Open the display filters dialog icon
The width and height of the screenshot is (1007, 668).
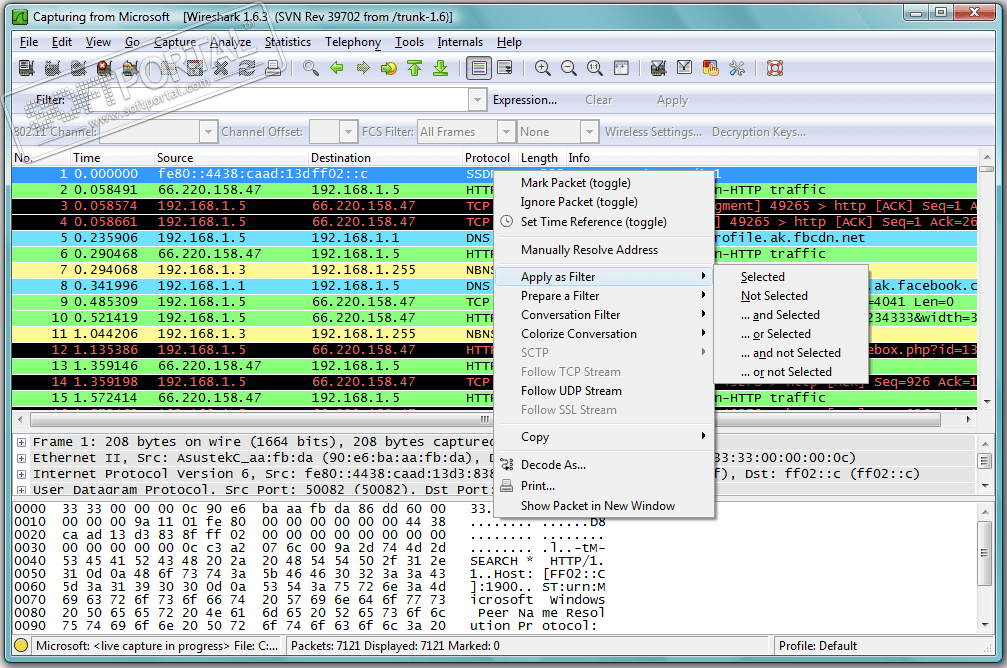[685, 68]
